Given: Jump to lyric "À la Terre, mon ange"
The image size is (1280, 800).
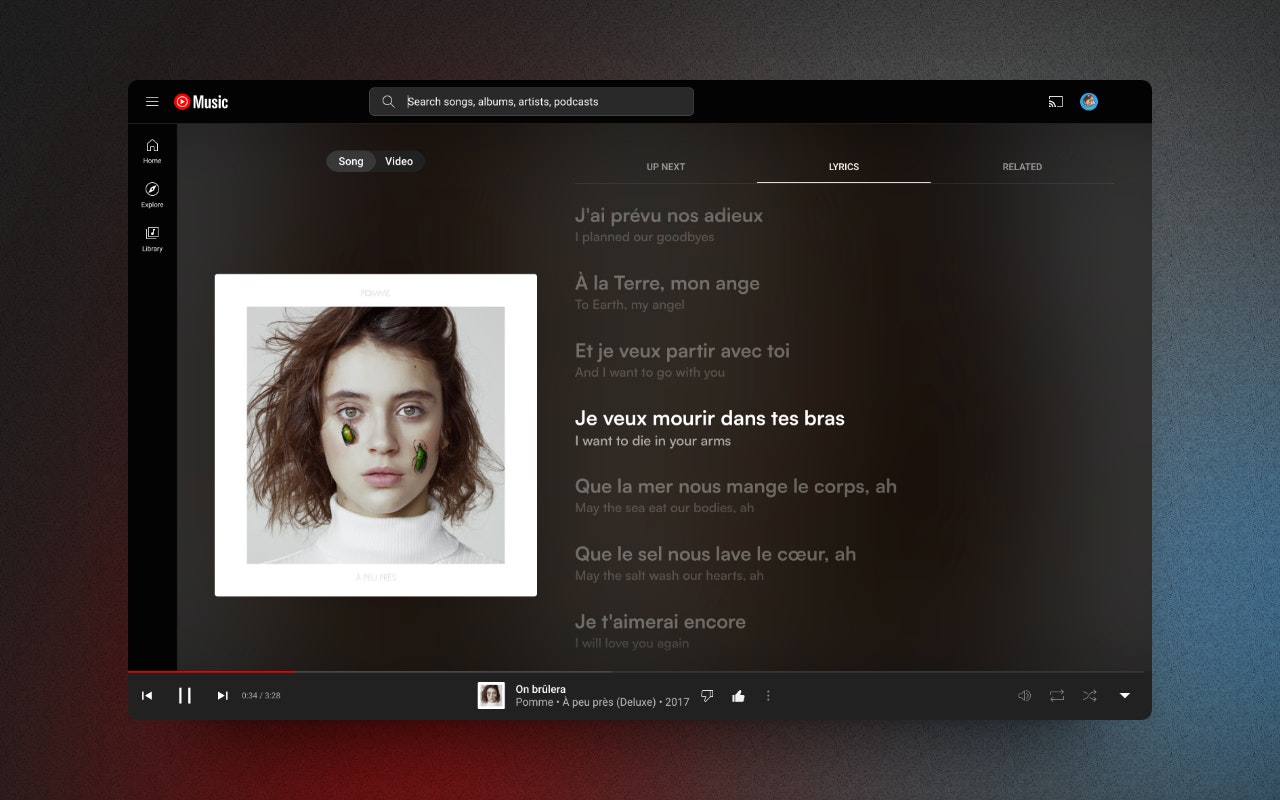Looking at the screenshot, I should tap(667, 283).
